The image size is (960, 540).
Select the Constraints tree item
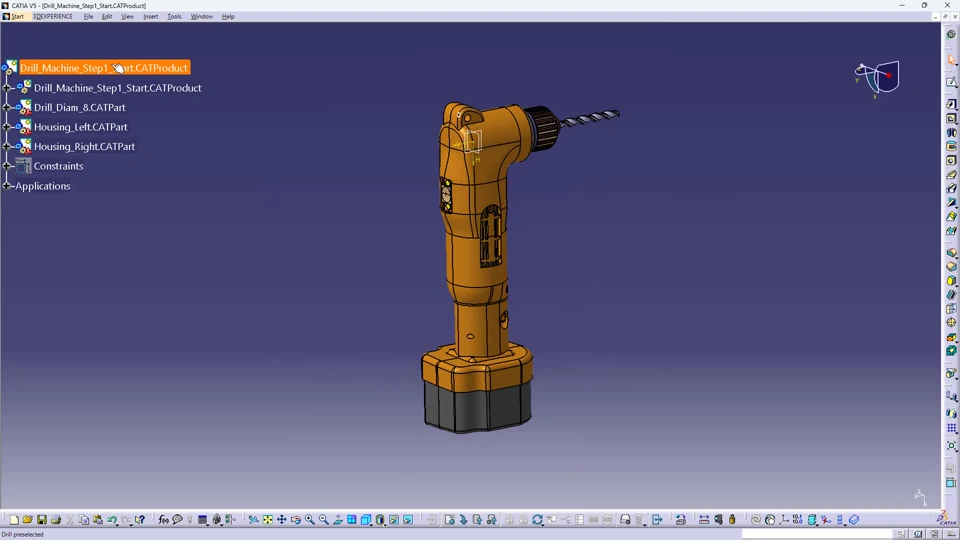[x=58, y=166]
